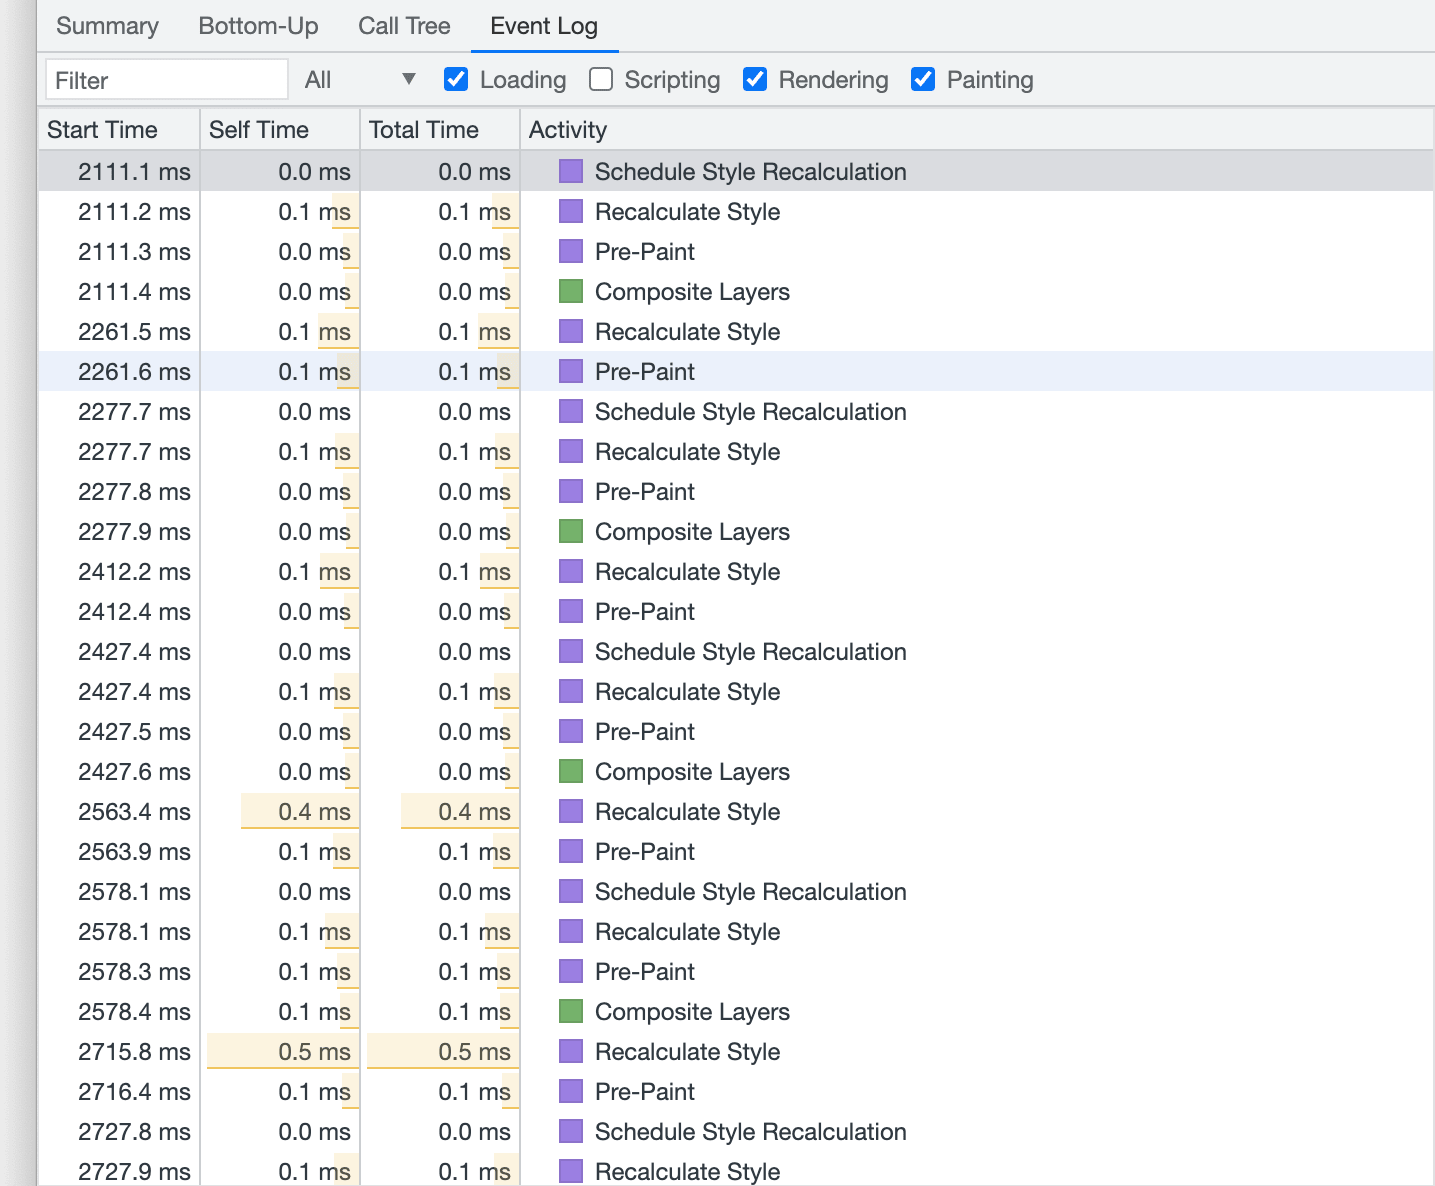Sort by the Activity column header
Screen dimensions: 1435x1186
[977, 130]
